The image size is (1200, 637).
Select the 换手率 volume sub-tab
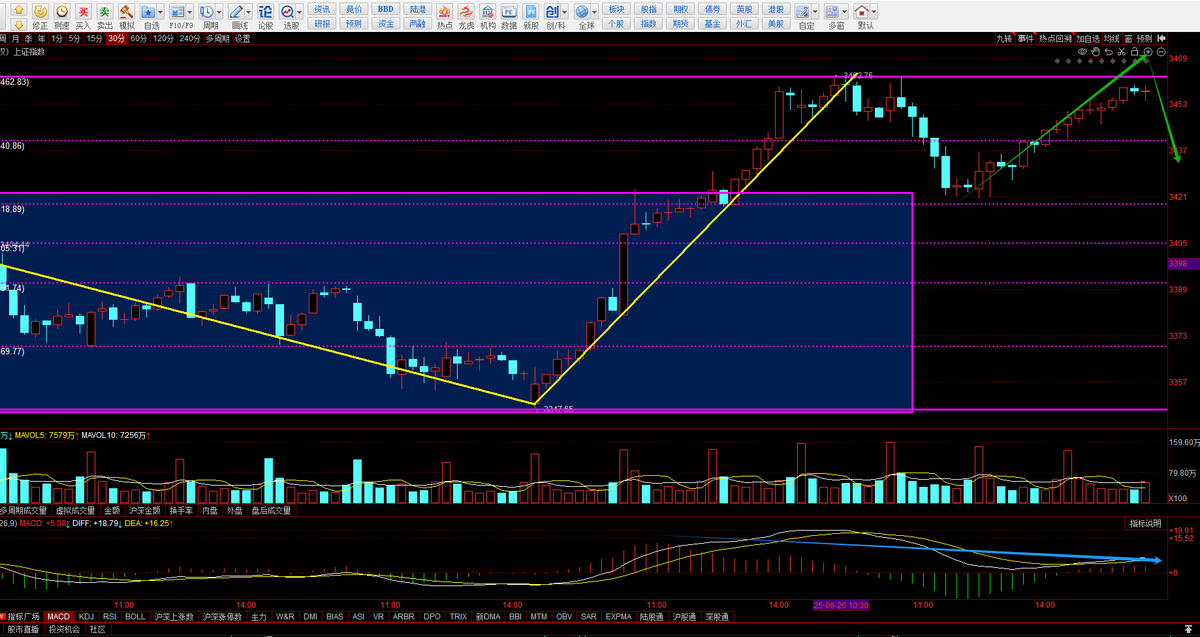point(181,510)
